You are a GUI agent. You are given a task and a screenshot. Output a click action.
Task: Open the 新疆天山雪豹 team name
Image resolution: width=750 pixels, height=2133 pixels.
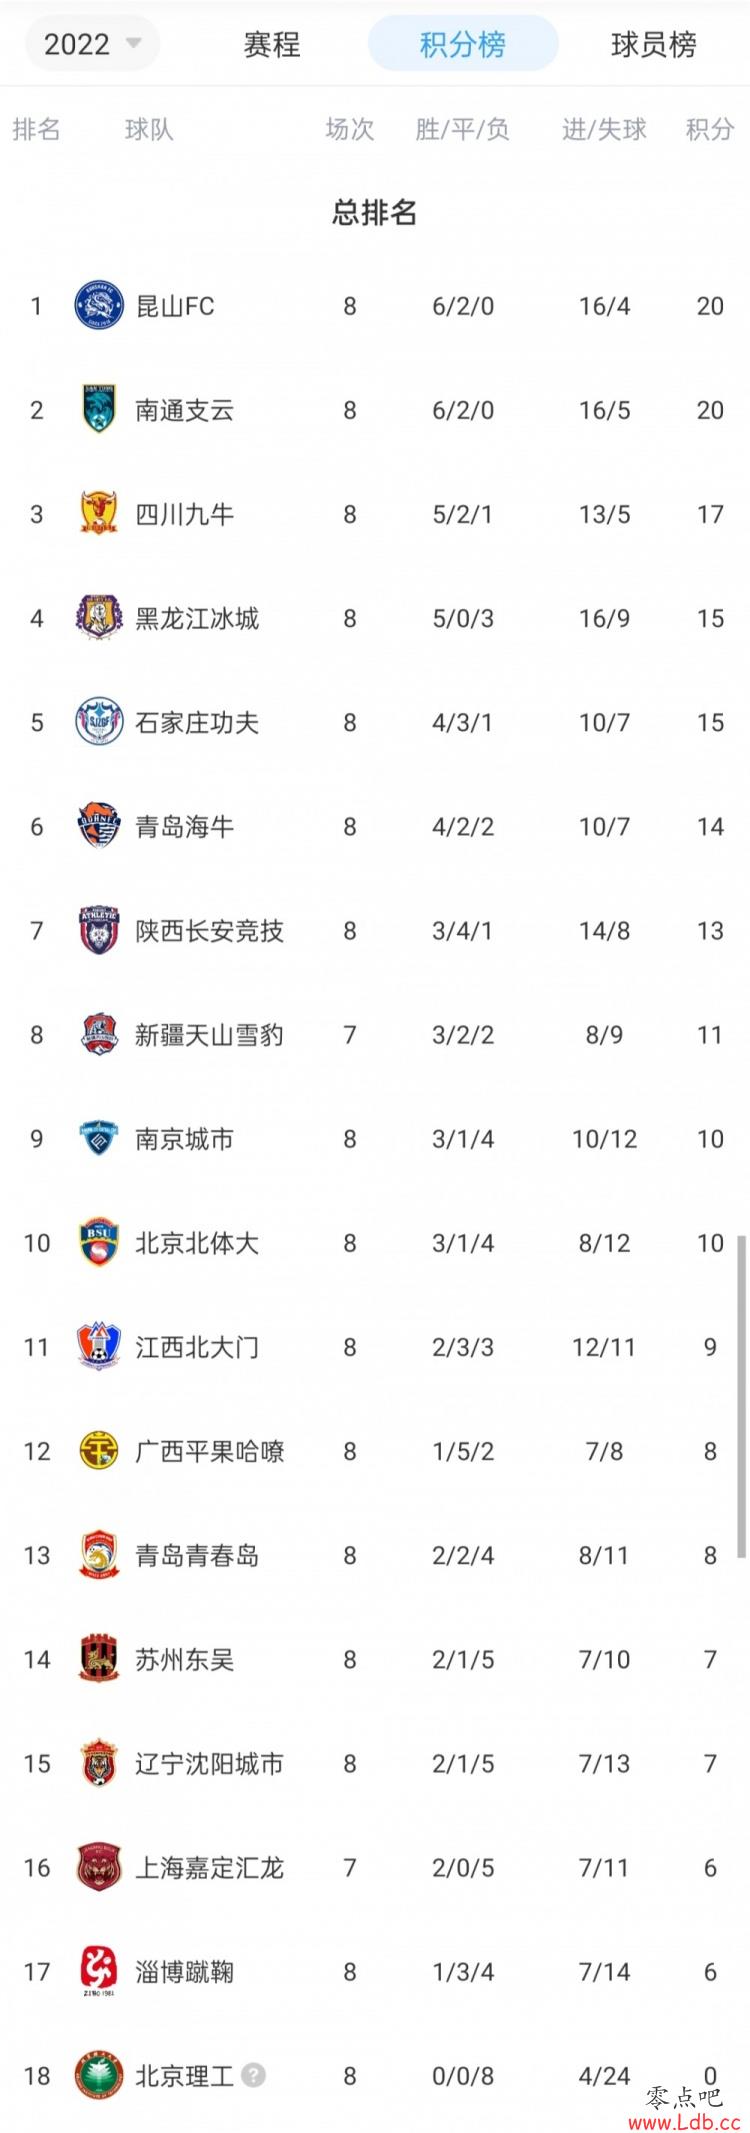point(209,1035)
